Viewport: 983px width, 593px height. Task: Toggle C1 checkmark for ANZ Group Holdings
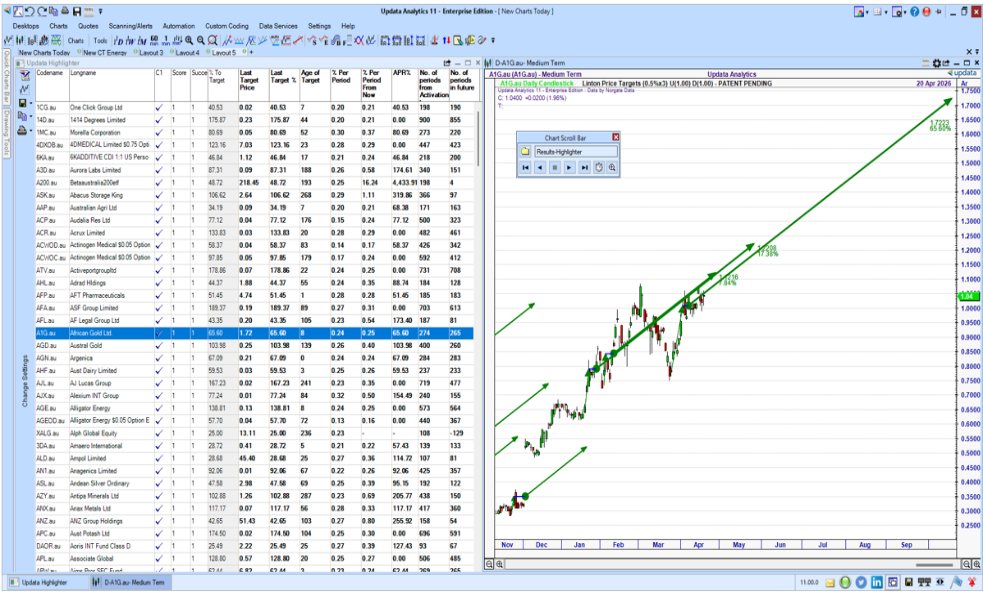pyautogui.click(x=159, y=522)
